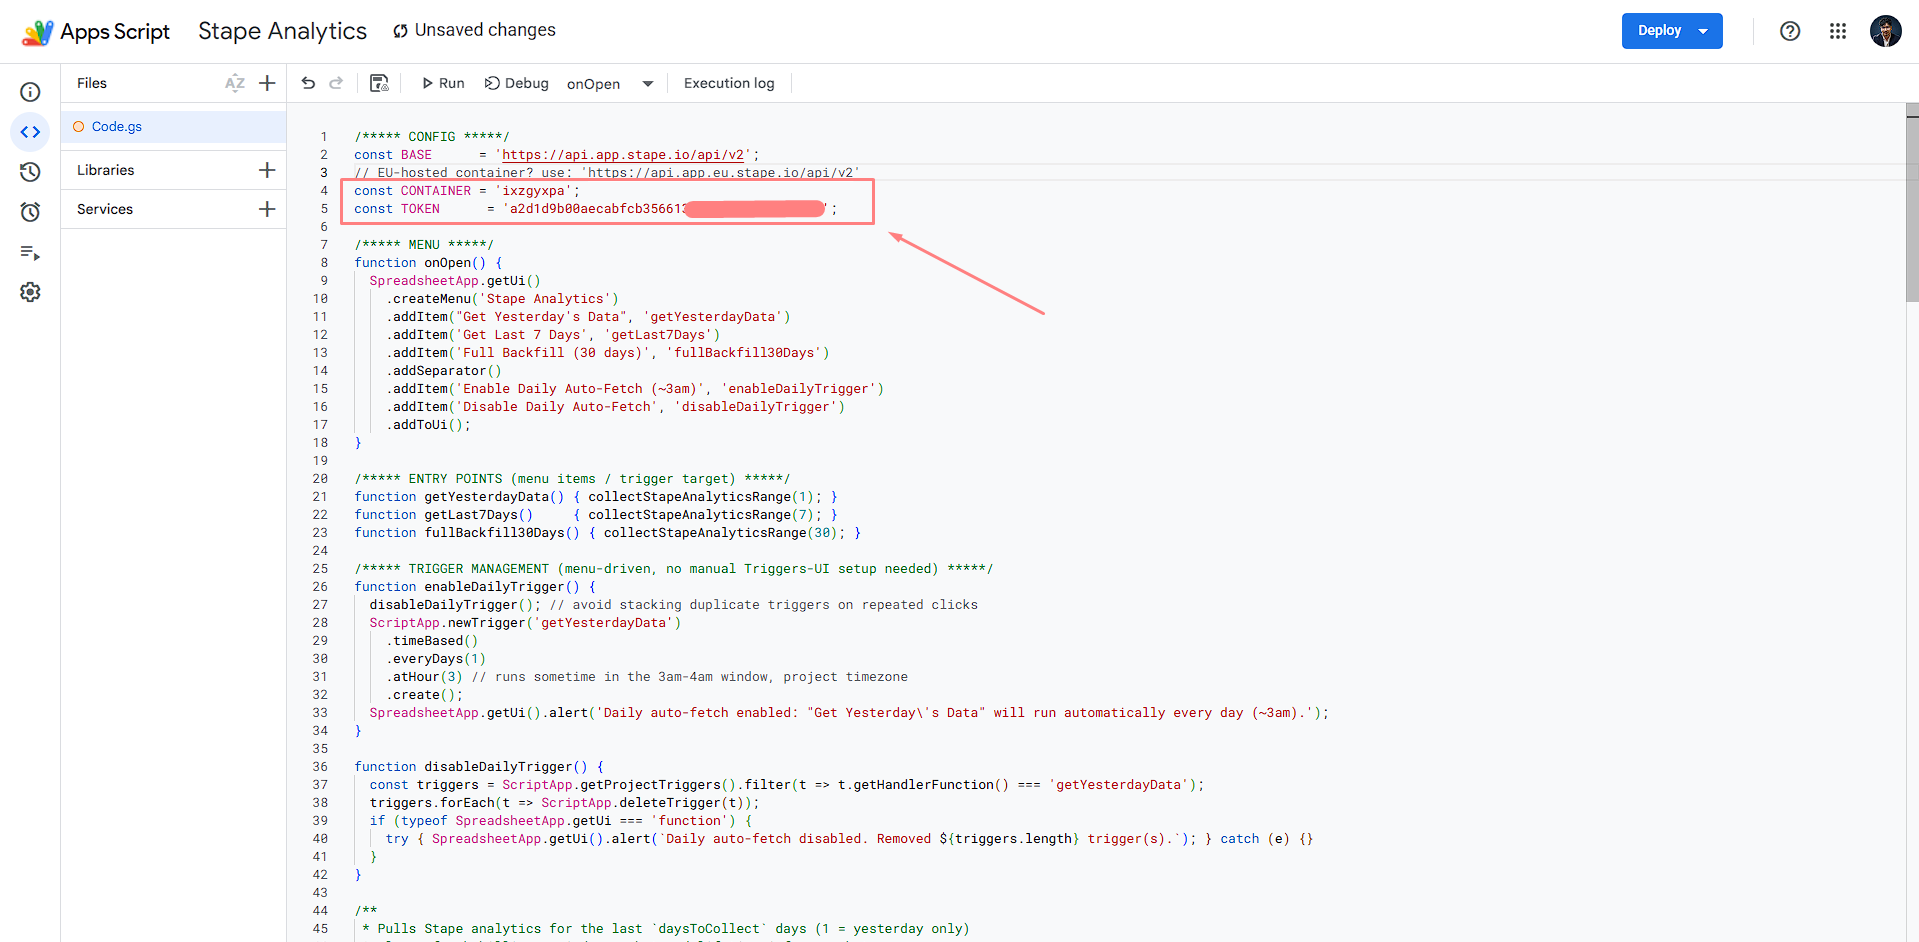
Task: Click the .addToUi(); code line
Action: (428, 425)
